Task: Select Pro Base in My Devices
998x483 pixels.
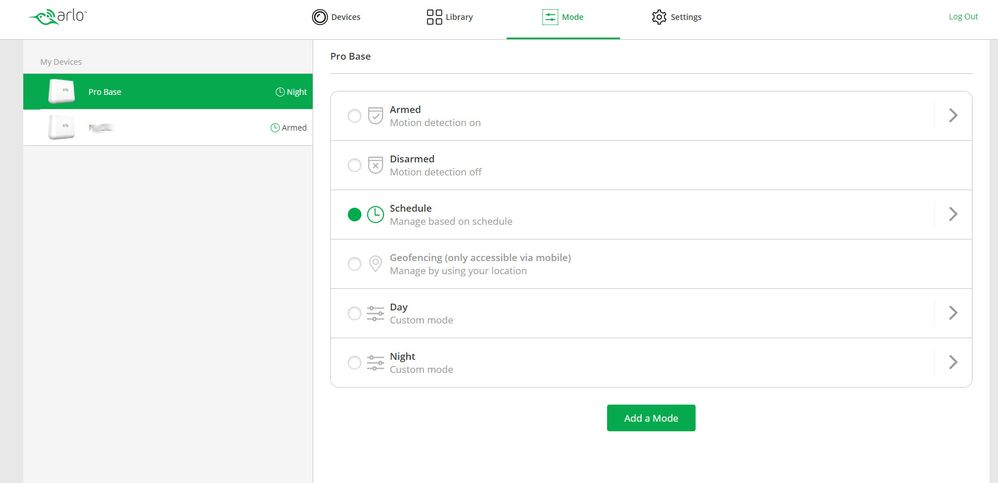Action: click(168, 92)
